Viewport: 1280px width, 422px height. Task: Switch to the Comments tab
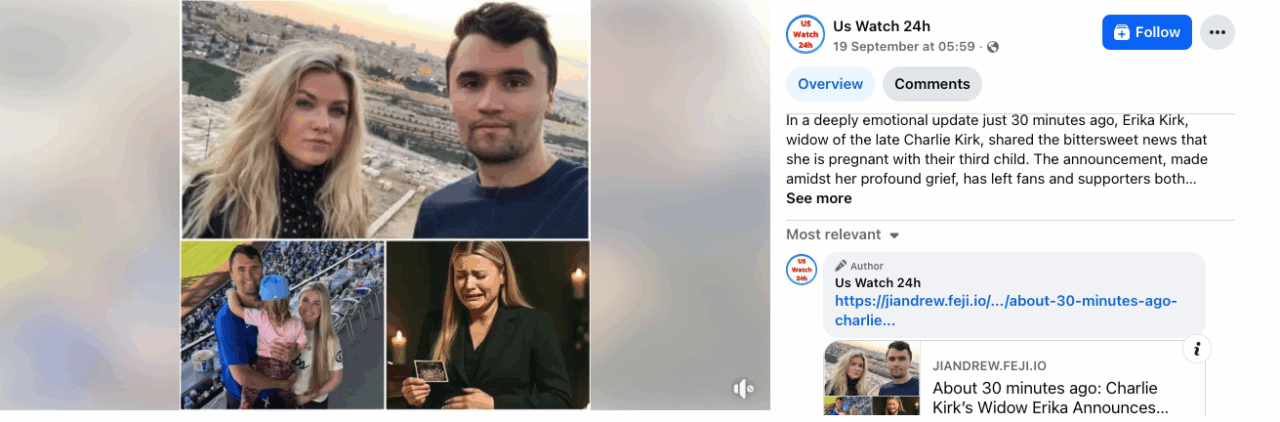(x=932, y=84)
